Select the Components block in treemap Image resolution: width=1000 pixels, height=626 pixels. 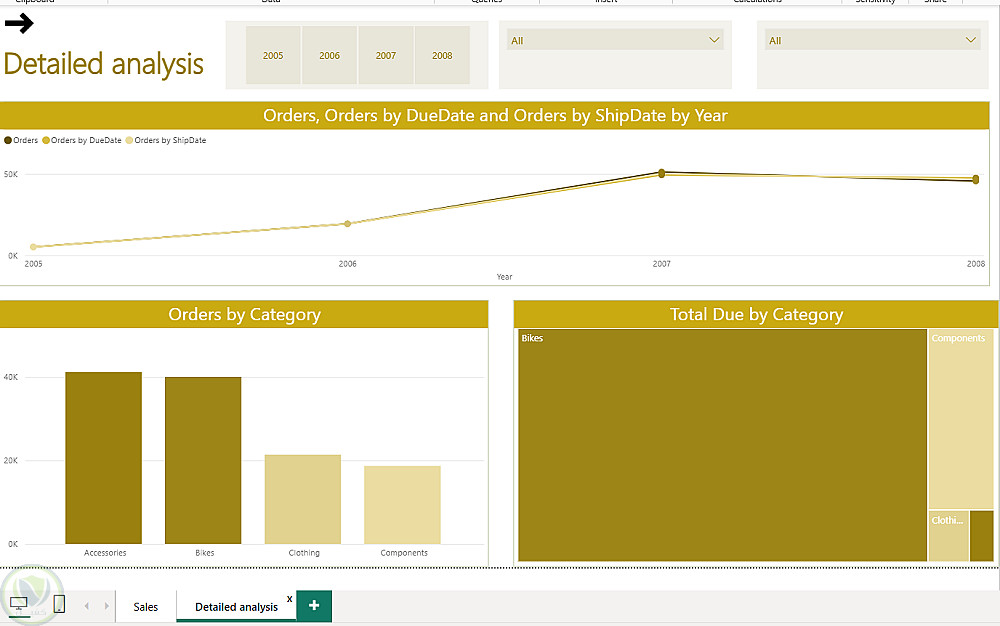pos(961,419)
